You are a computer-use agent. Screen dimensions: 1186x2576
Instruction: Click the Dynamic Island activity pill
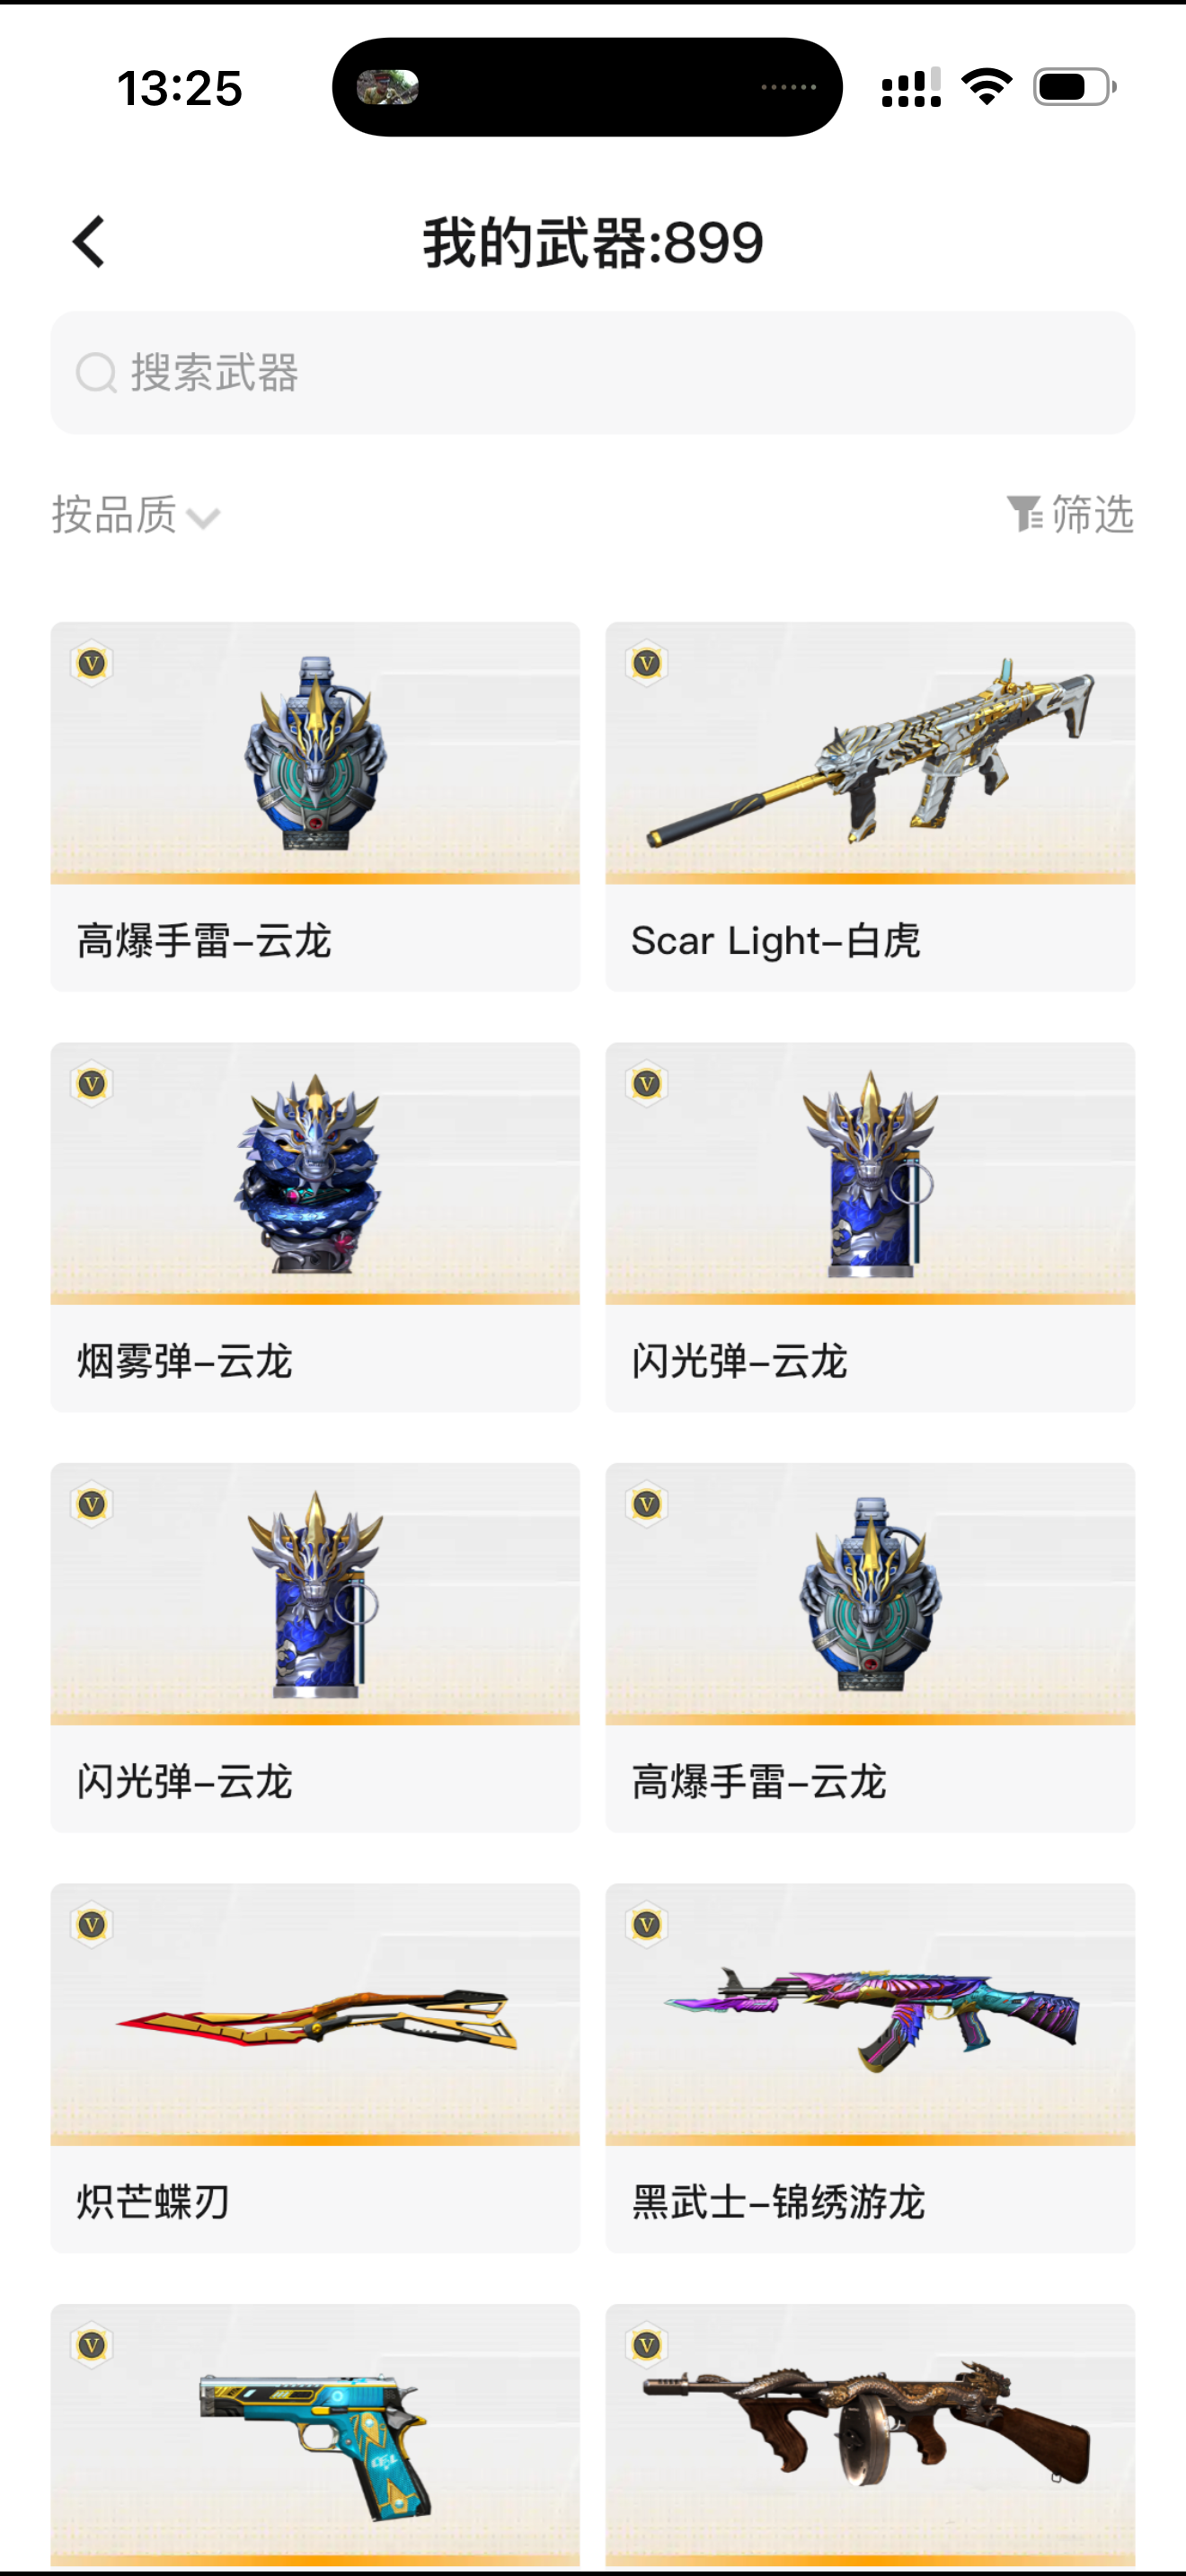click(587, 87)
